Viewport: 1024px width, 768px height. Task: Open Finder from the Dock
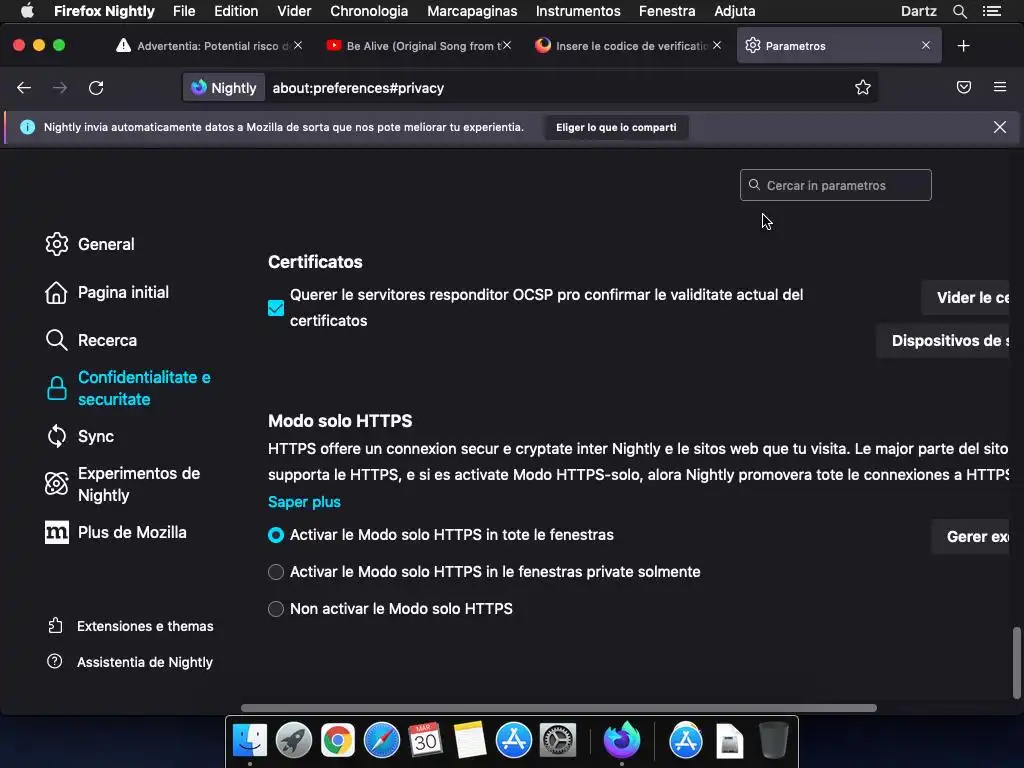coord(249,741)
